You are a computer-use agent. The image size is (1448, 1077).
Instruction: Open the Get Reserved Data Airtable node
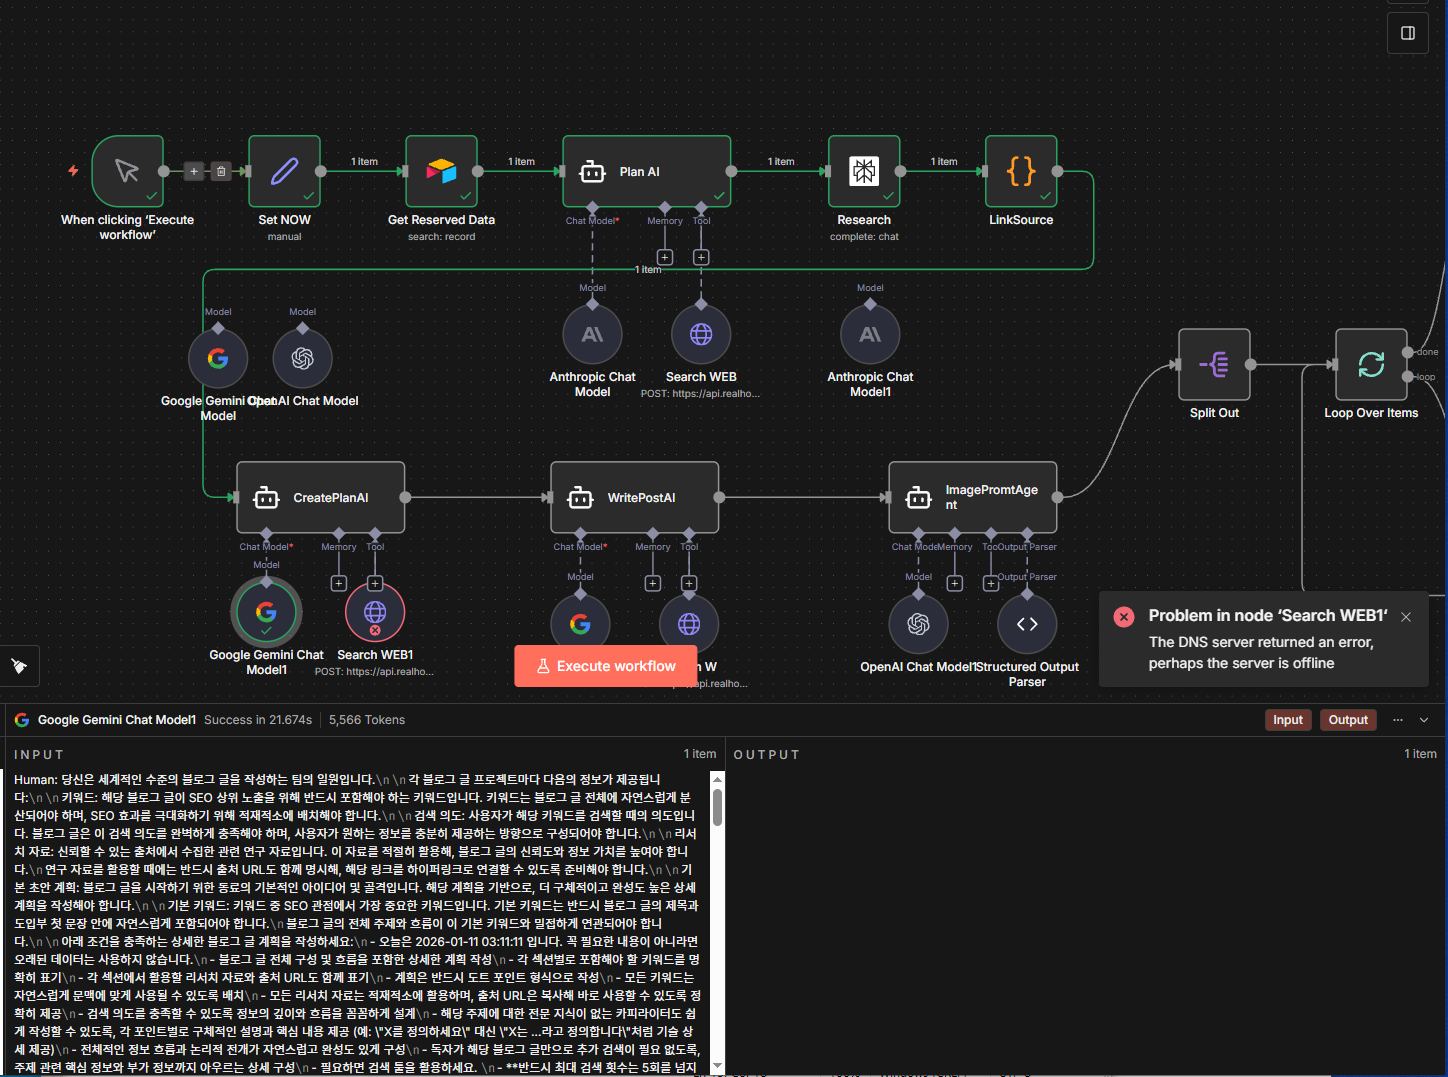tap(441, 171)
